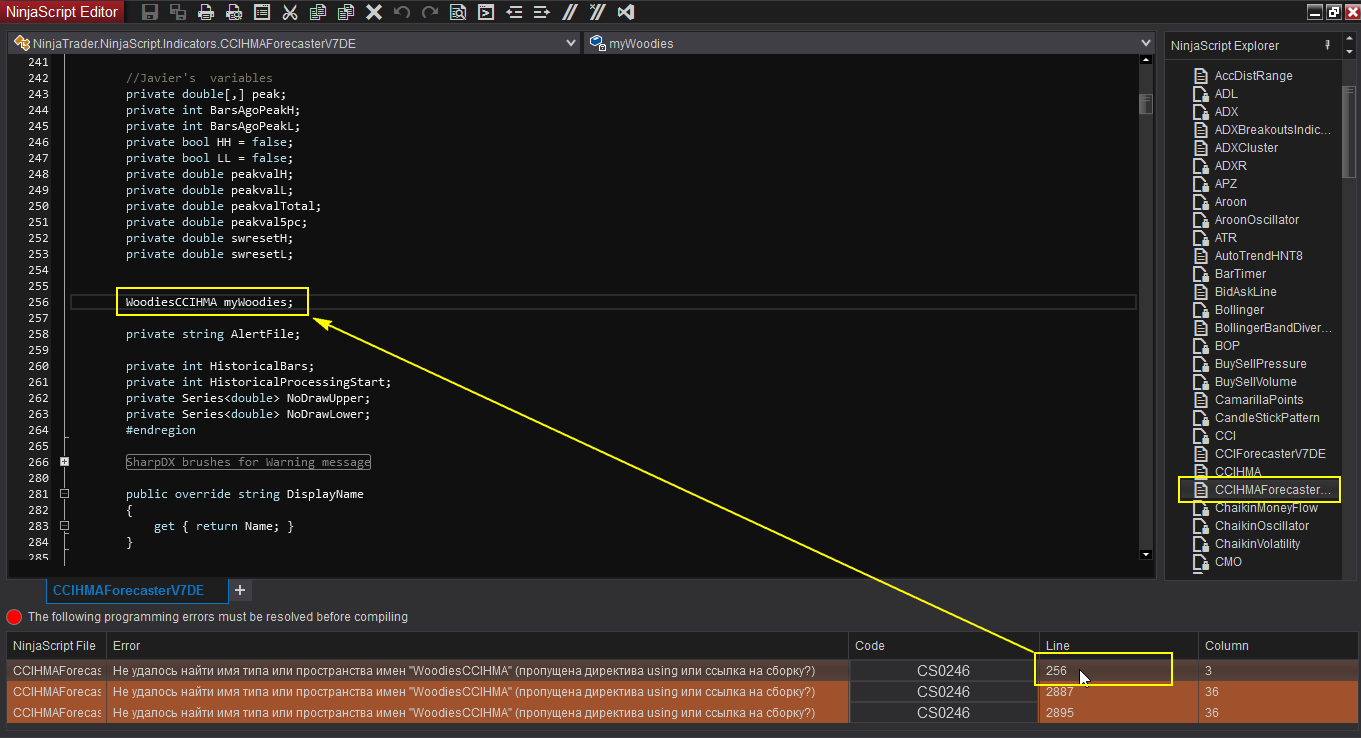Sort errors by Column header
Screen dimensions: 1361x738
(x=1277, y=646)
